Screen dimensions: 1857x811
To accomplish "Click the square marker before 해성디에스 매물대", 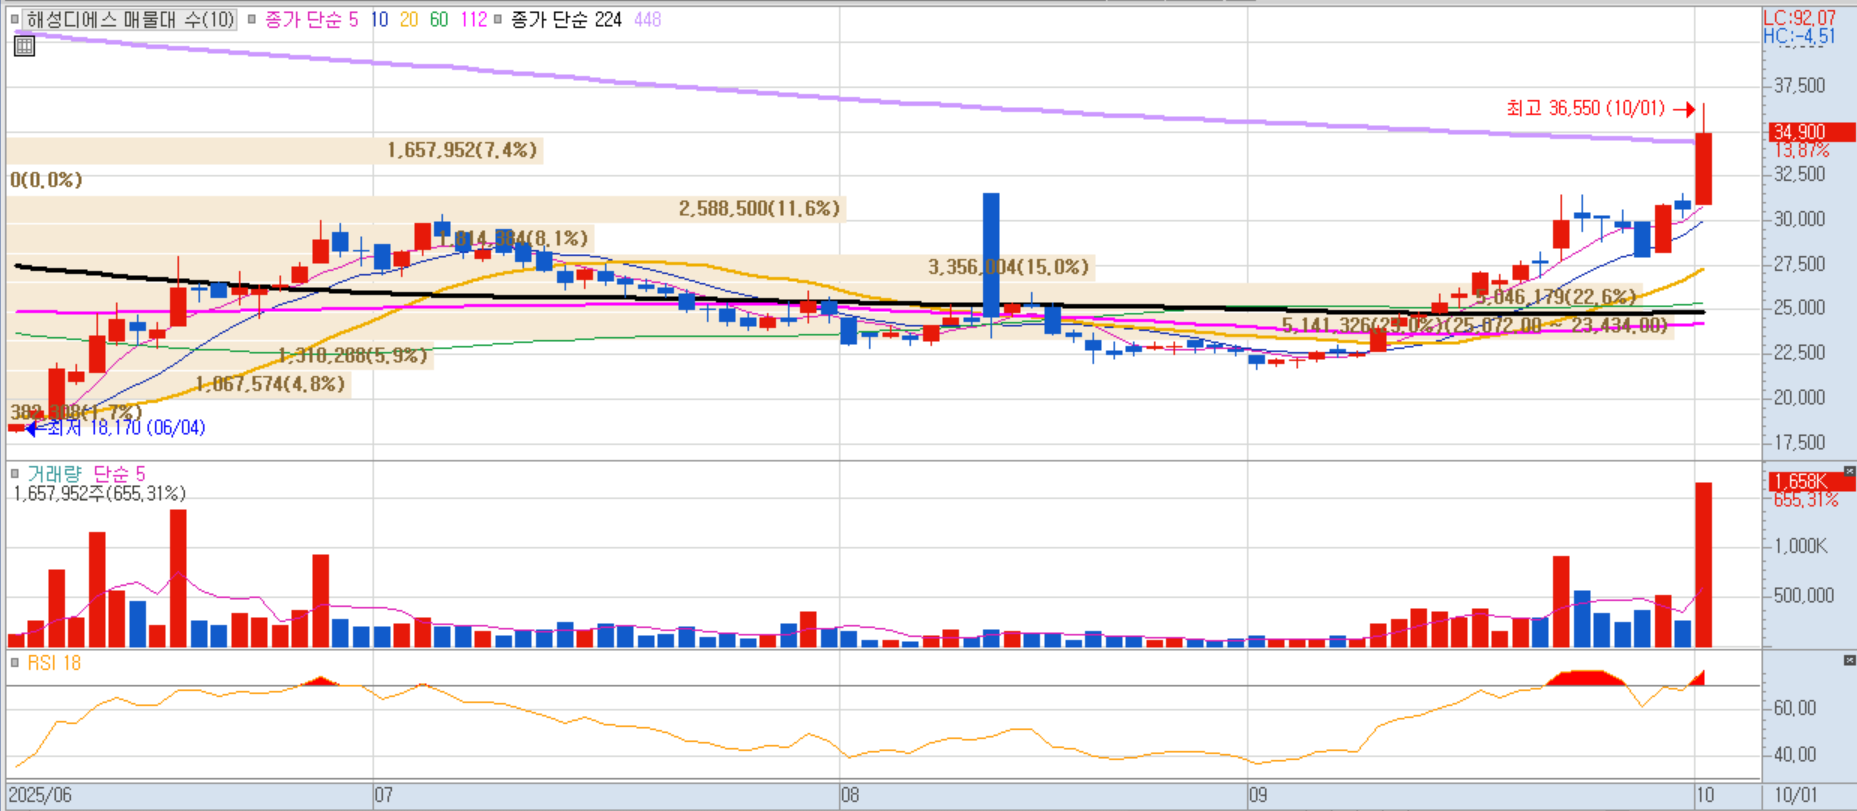I will (x=15, y=19).
